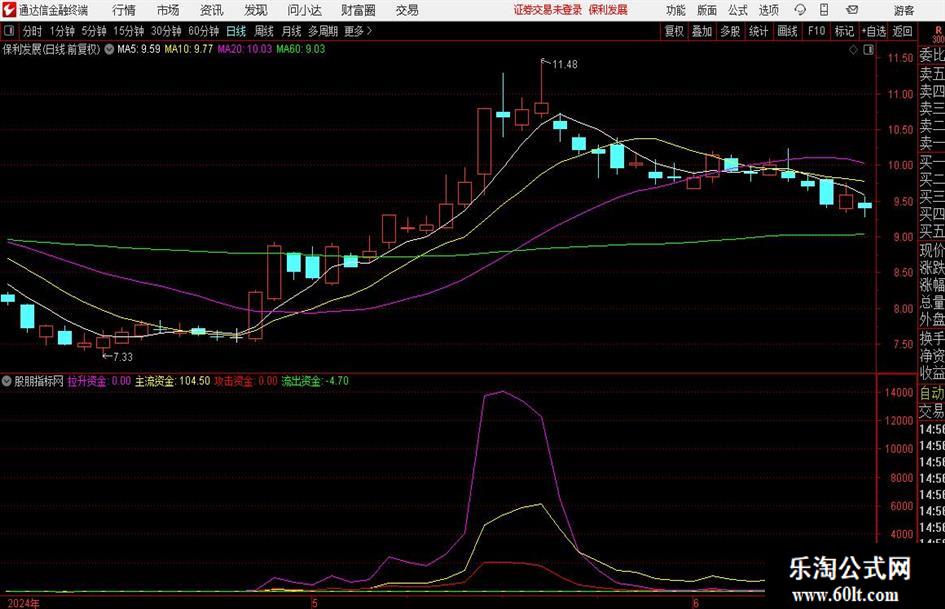The width and height of the screenshot is (945, 609).
Task: Click the MA5: 9.59 indicator label
Action: click(x=139, y=49)
